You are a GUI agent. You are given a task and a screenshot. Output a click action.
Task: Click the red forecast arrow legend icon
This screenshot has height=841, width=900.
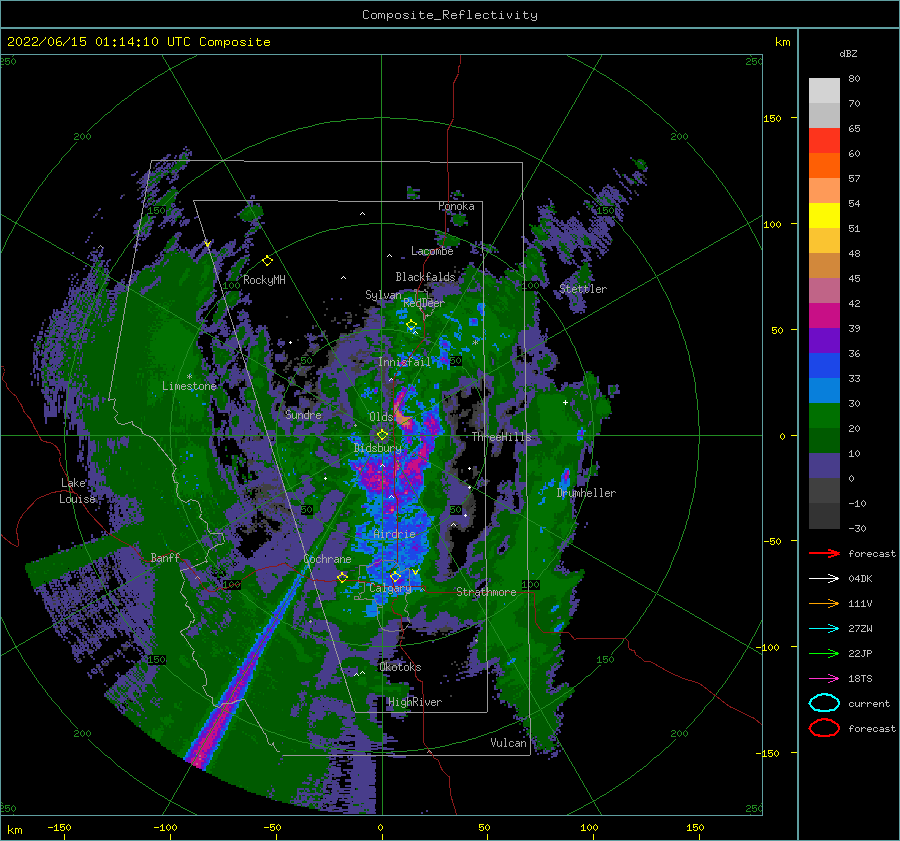pos(824,553)
